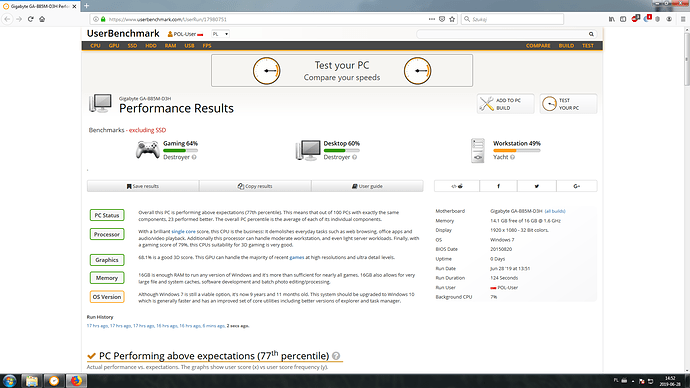
Task: Click the Test your PC banner
Action: [342, 70]
